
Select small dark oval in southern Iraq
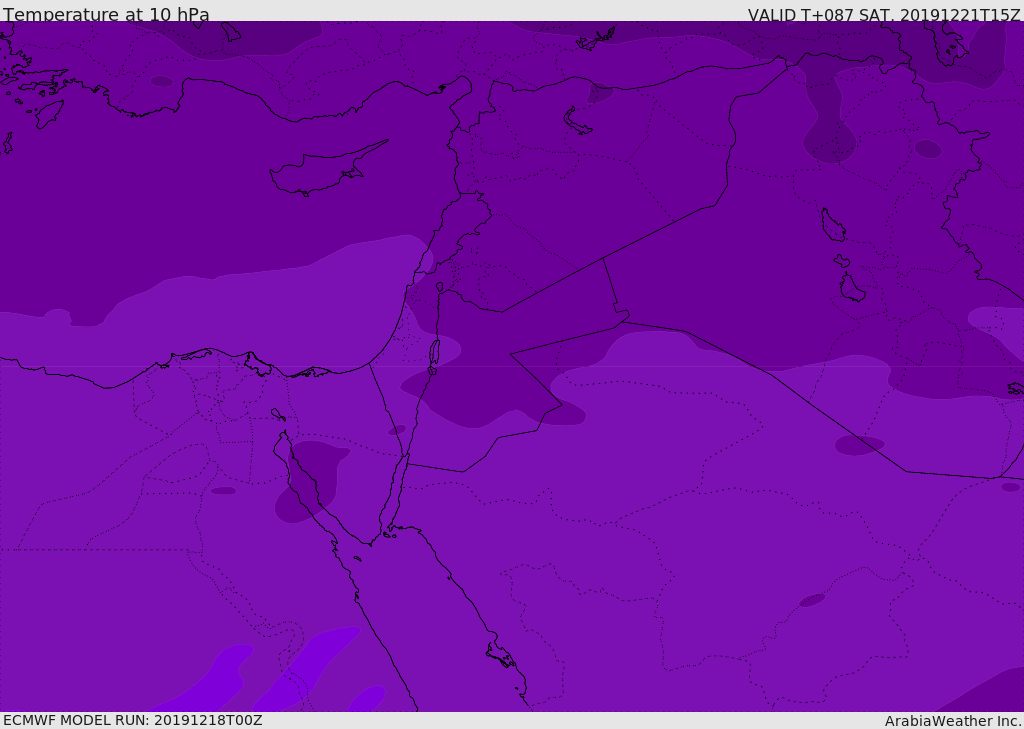coord(859,445)
